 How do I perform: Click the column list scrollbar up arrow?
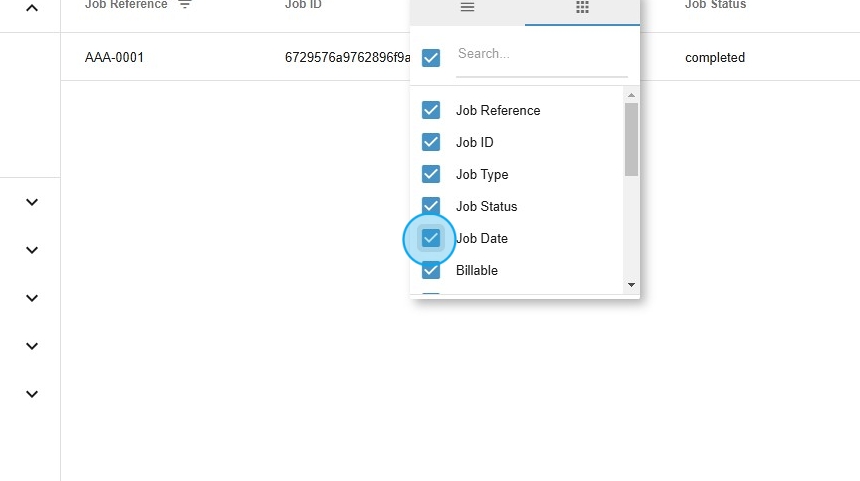(631, 96)
